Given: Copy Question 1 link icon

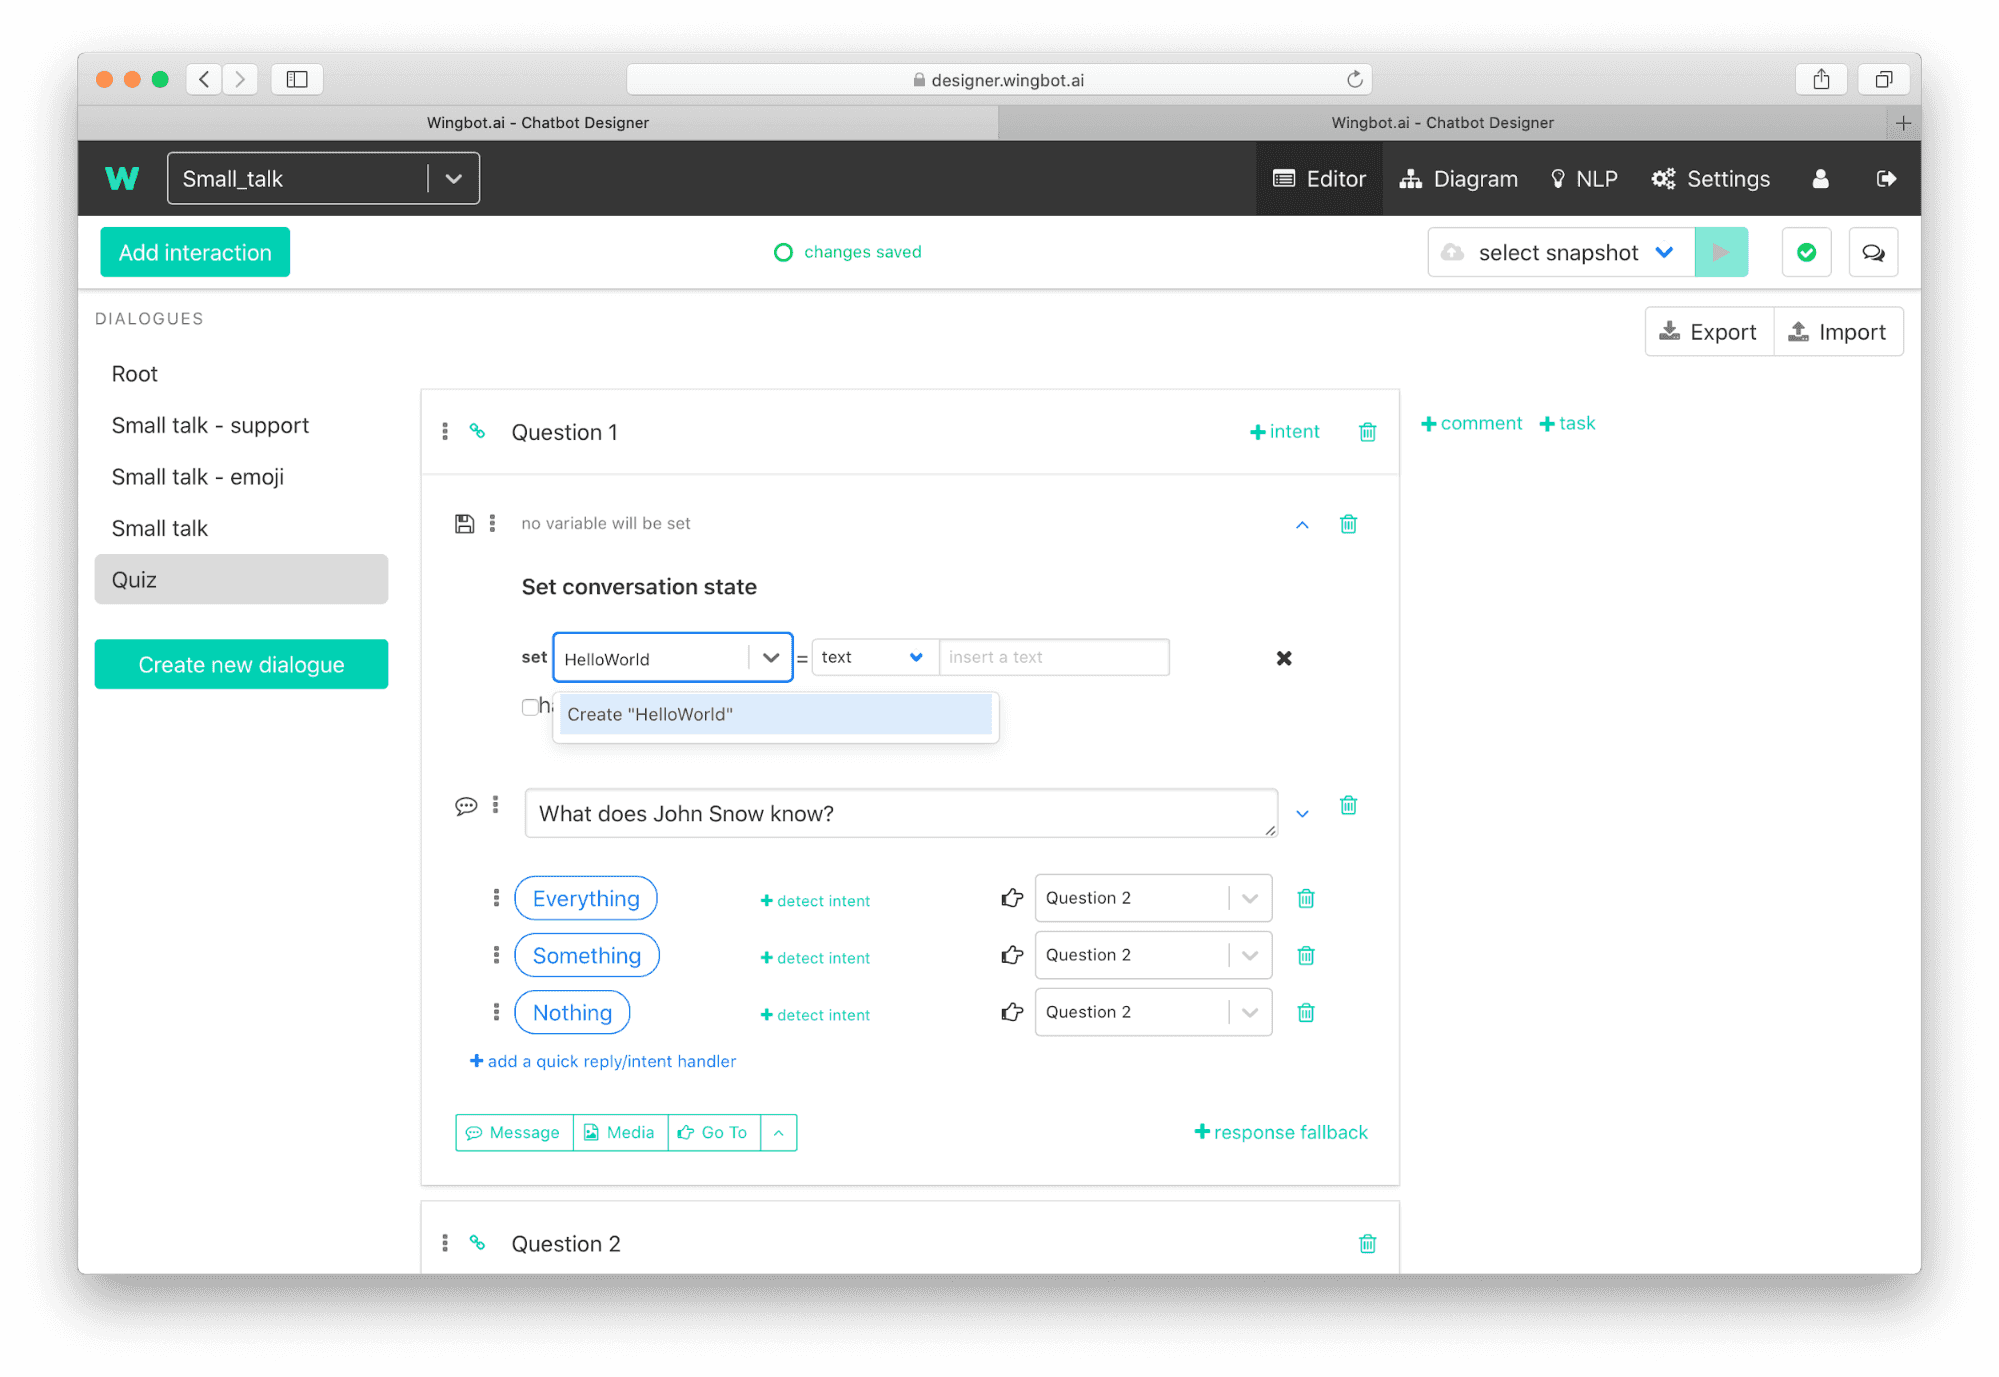Looking at the screenshot, I should click(478, 432).
